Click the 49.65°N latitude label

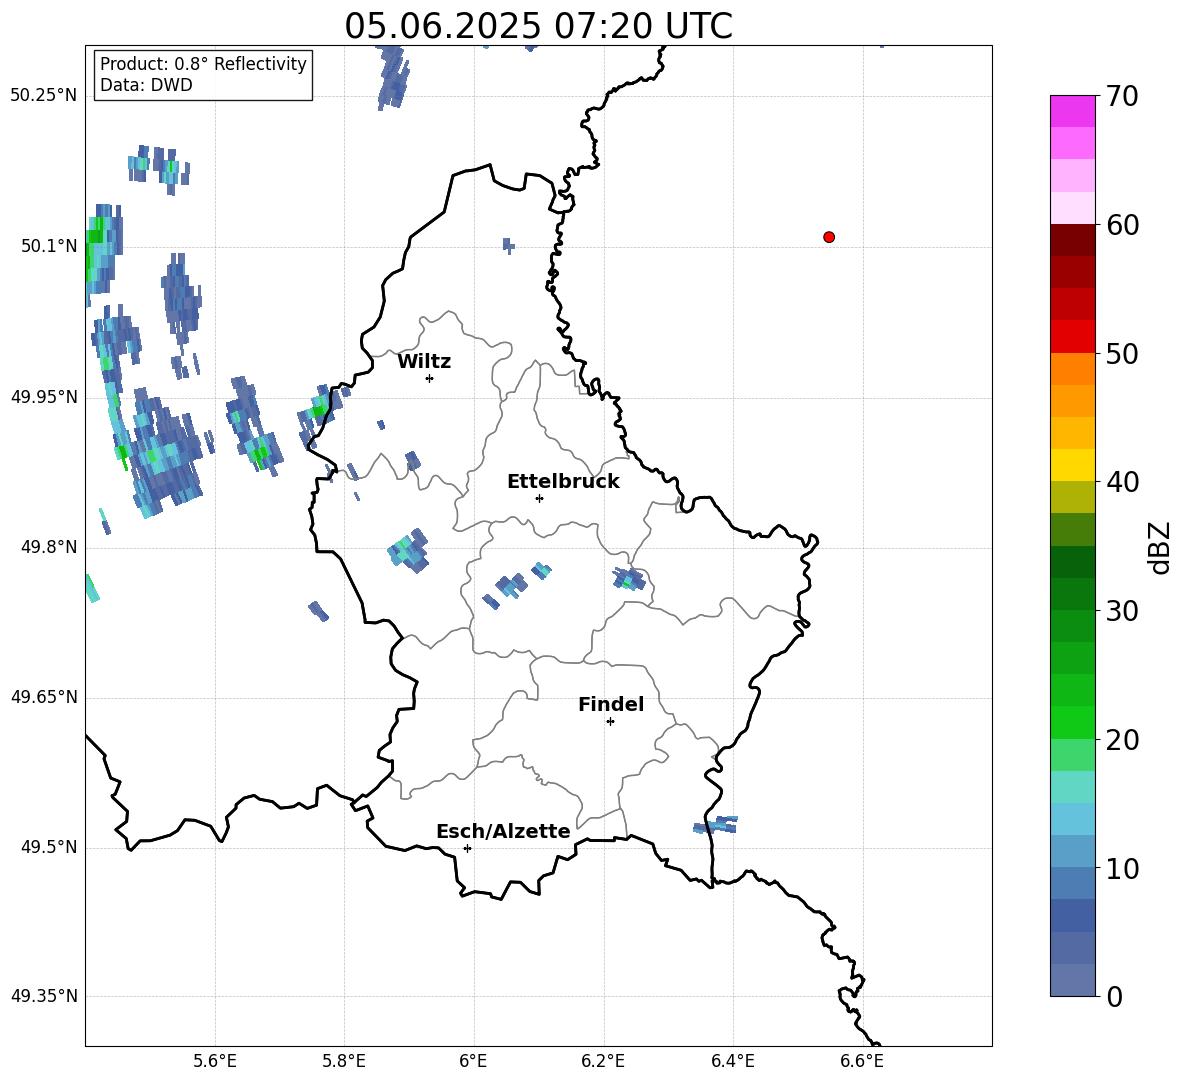coord(44,697)
